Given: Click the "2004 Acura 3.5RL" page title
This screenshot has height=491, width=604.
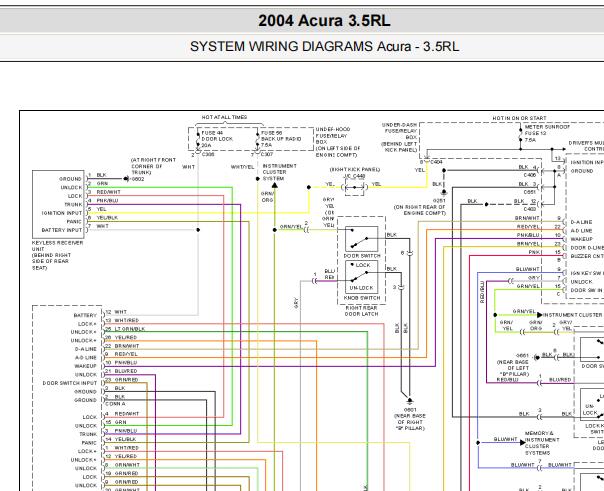Looking at the screenshot, I should [324, 20].
